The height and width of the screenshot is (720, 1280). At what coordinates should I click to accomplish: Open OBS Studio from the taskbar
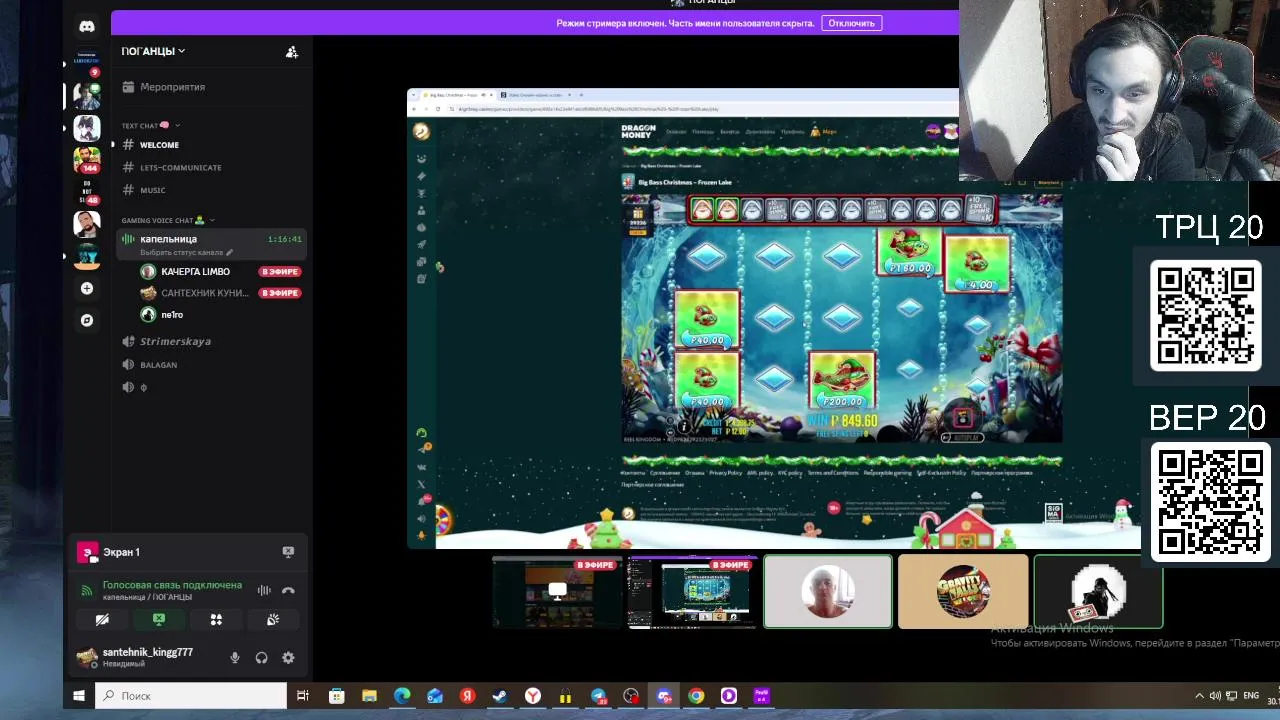pyautogui.click(x=631, y=696)
